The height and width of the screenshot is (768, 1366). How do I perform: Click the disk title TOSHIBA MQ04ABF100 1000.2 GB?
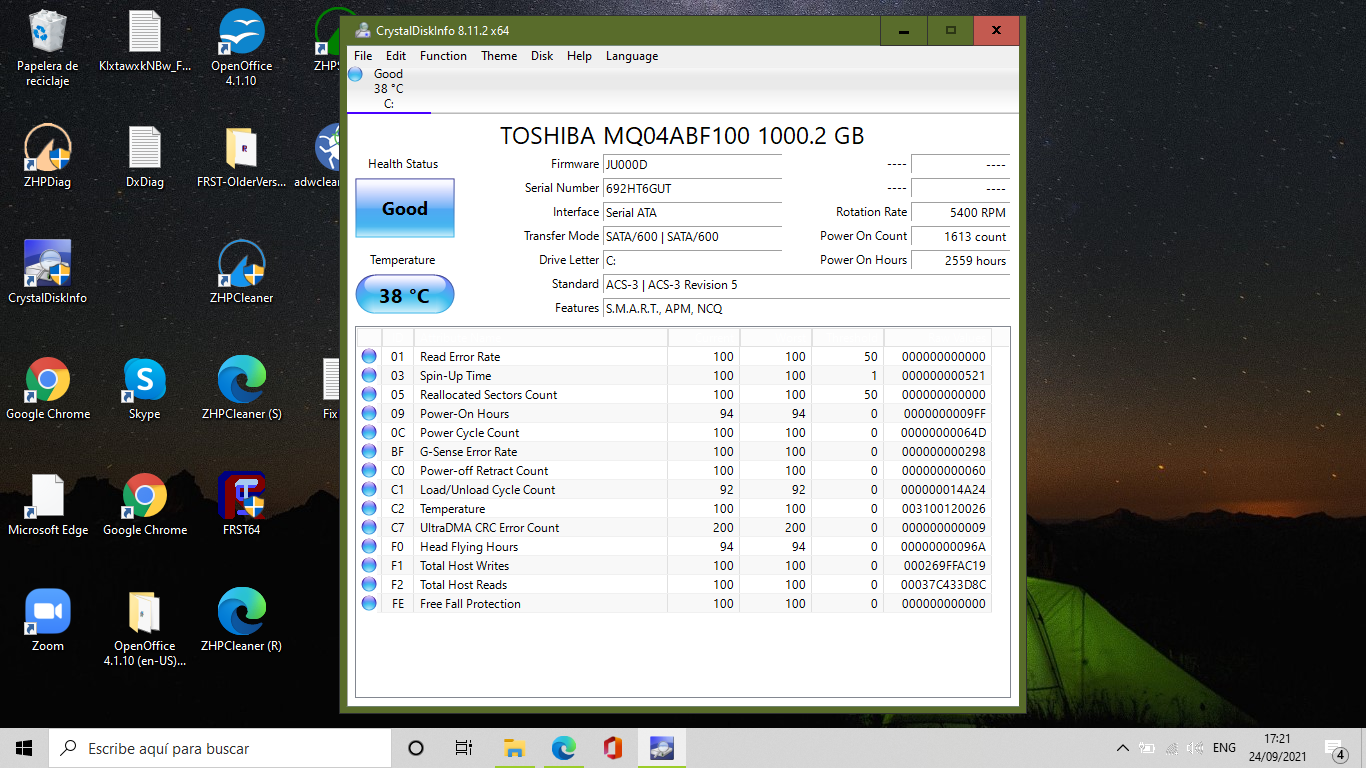tap(682, 136)
